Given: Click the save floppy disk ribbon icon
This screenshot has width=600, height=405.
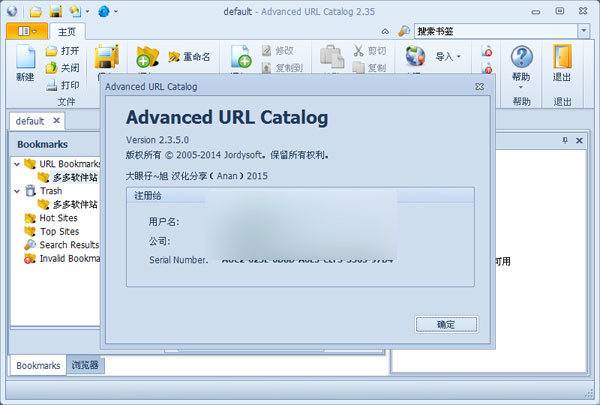Looking at the screenshot, I should (107, 57).
